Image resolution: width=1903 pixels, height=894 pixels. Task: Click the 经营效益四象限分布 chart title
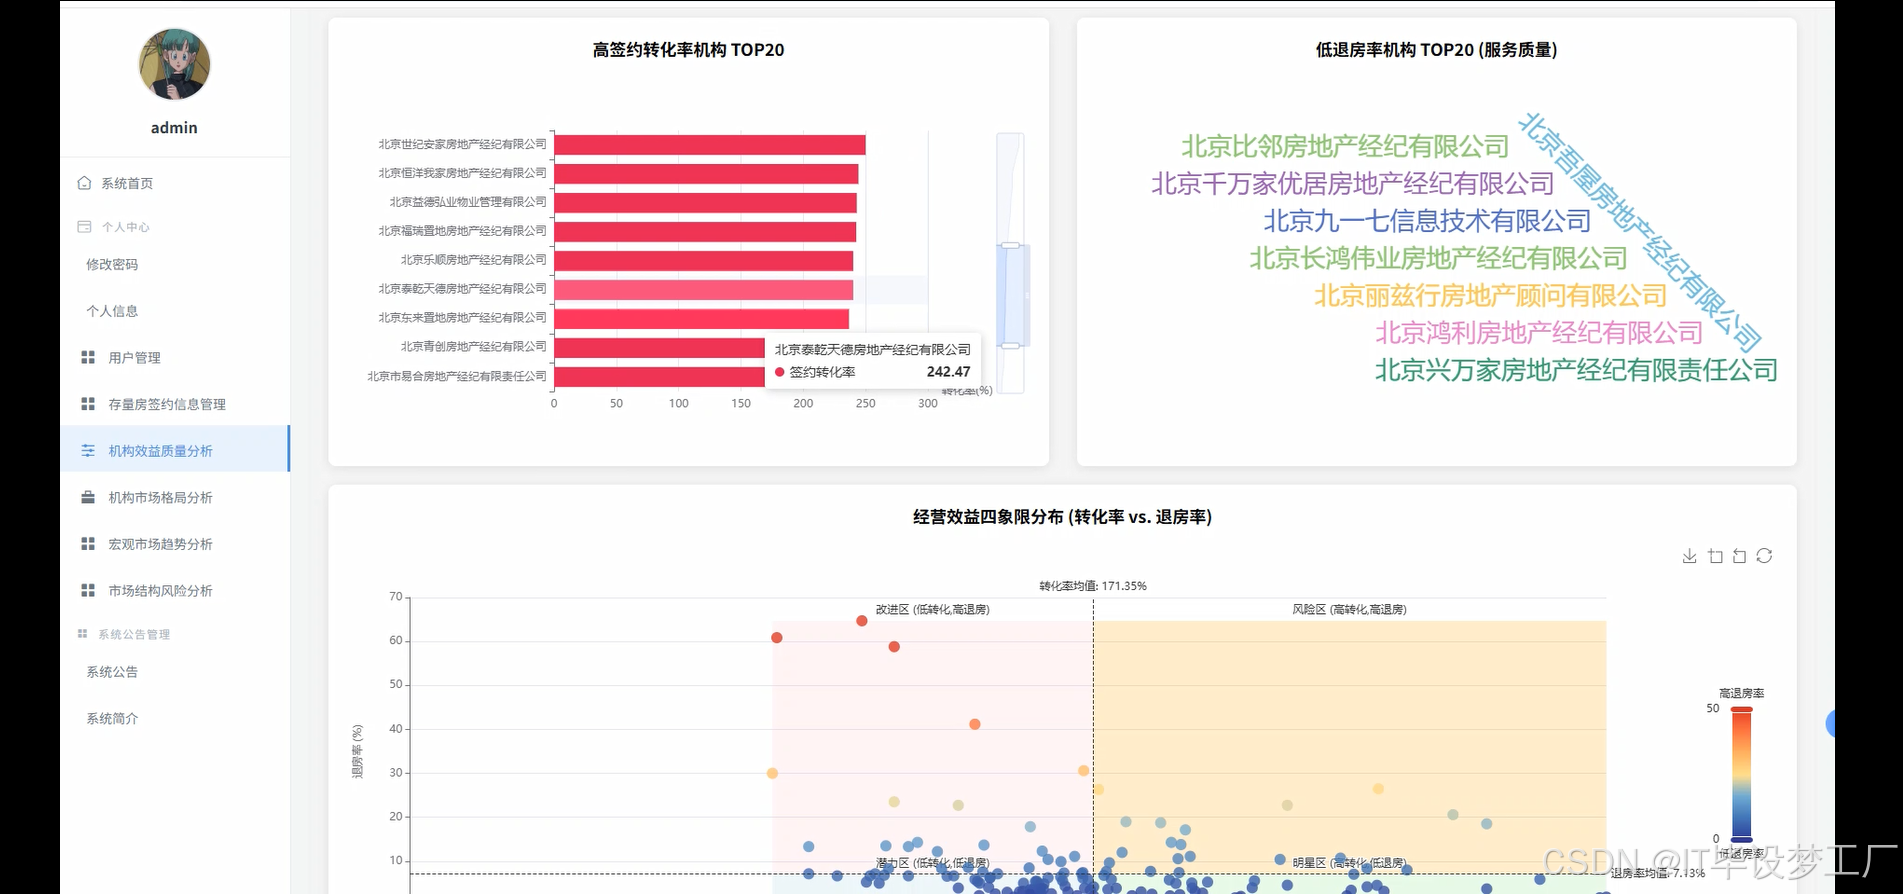coord(1062,517)
